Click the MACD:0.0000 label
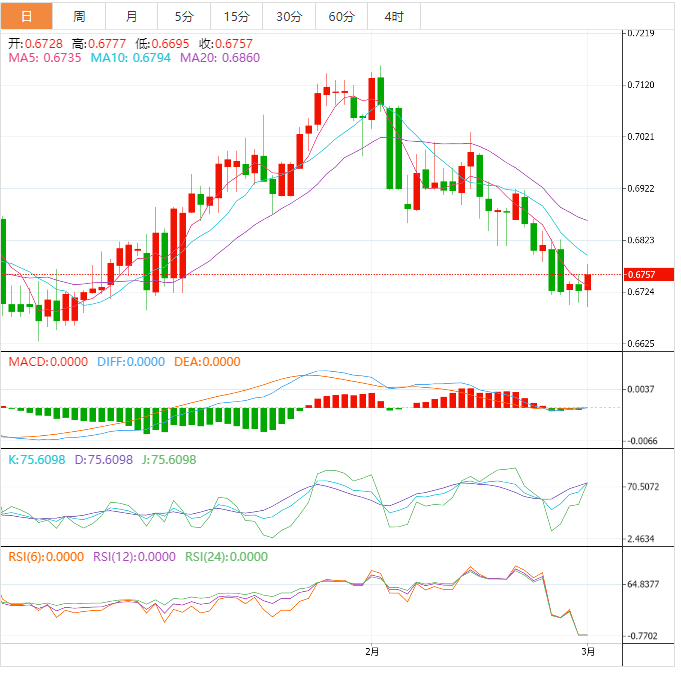 (x=48, y=362)
